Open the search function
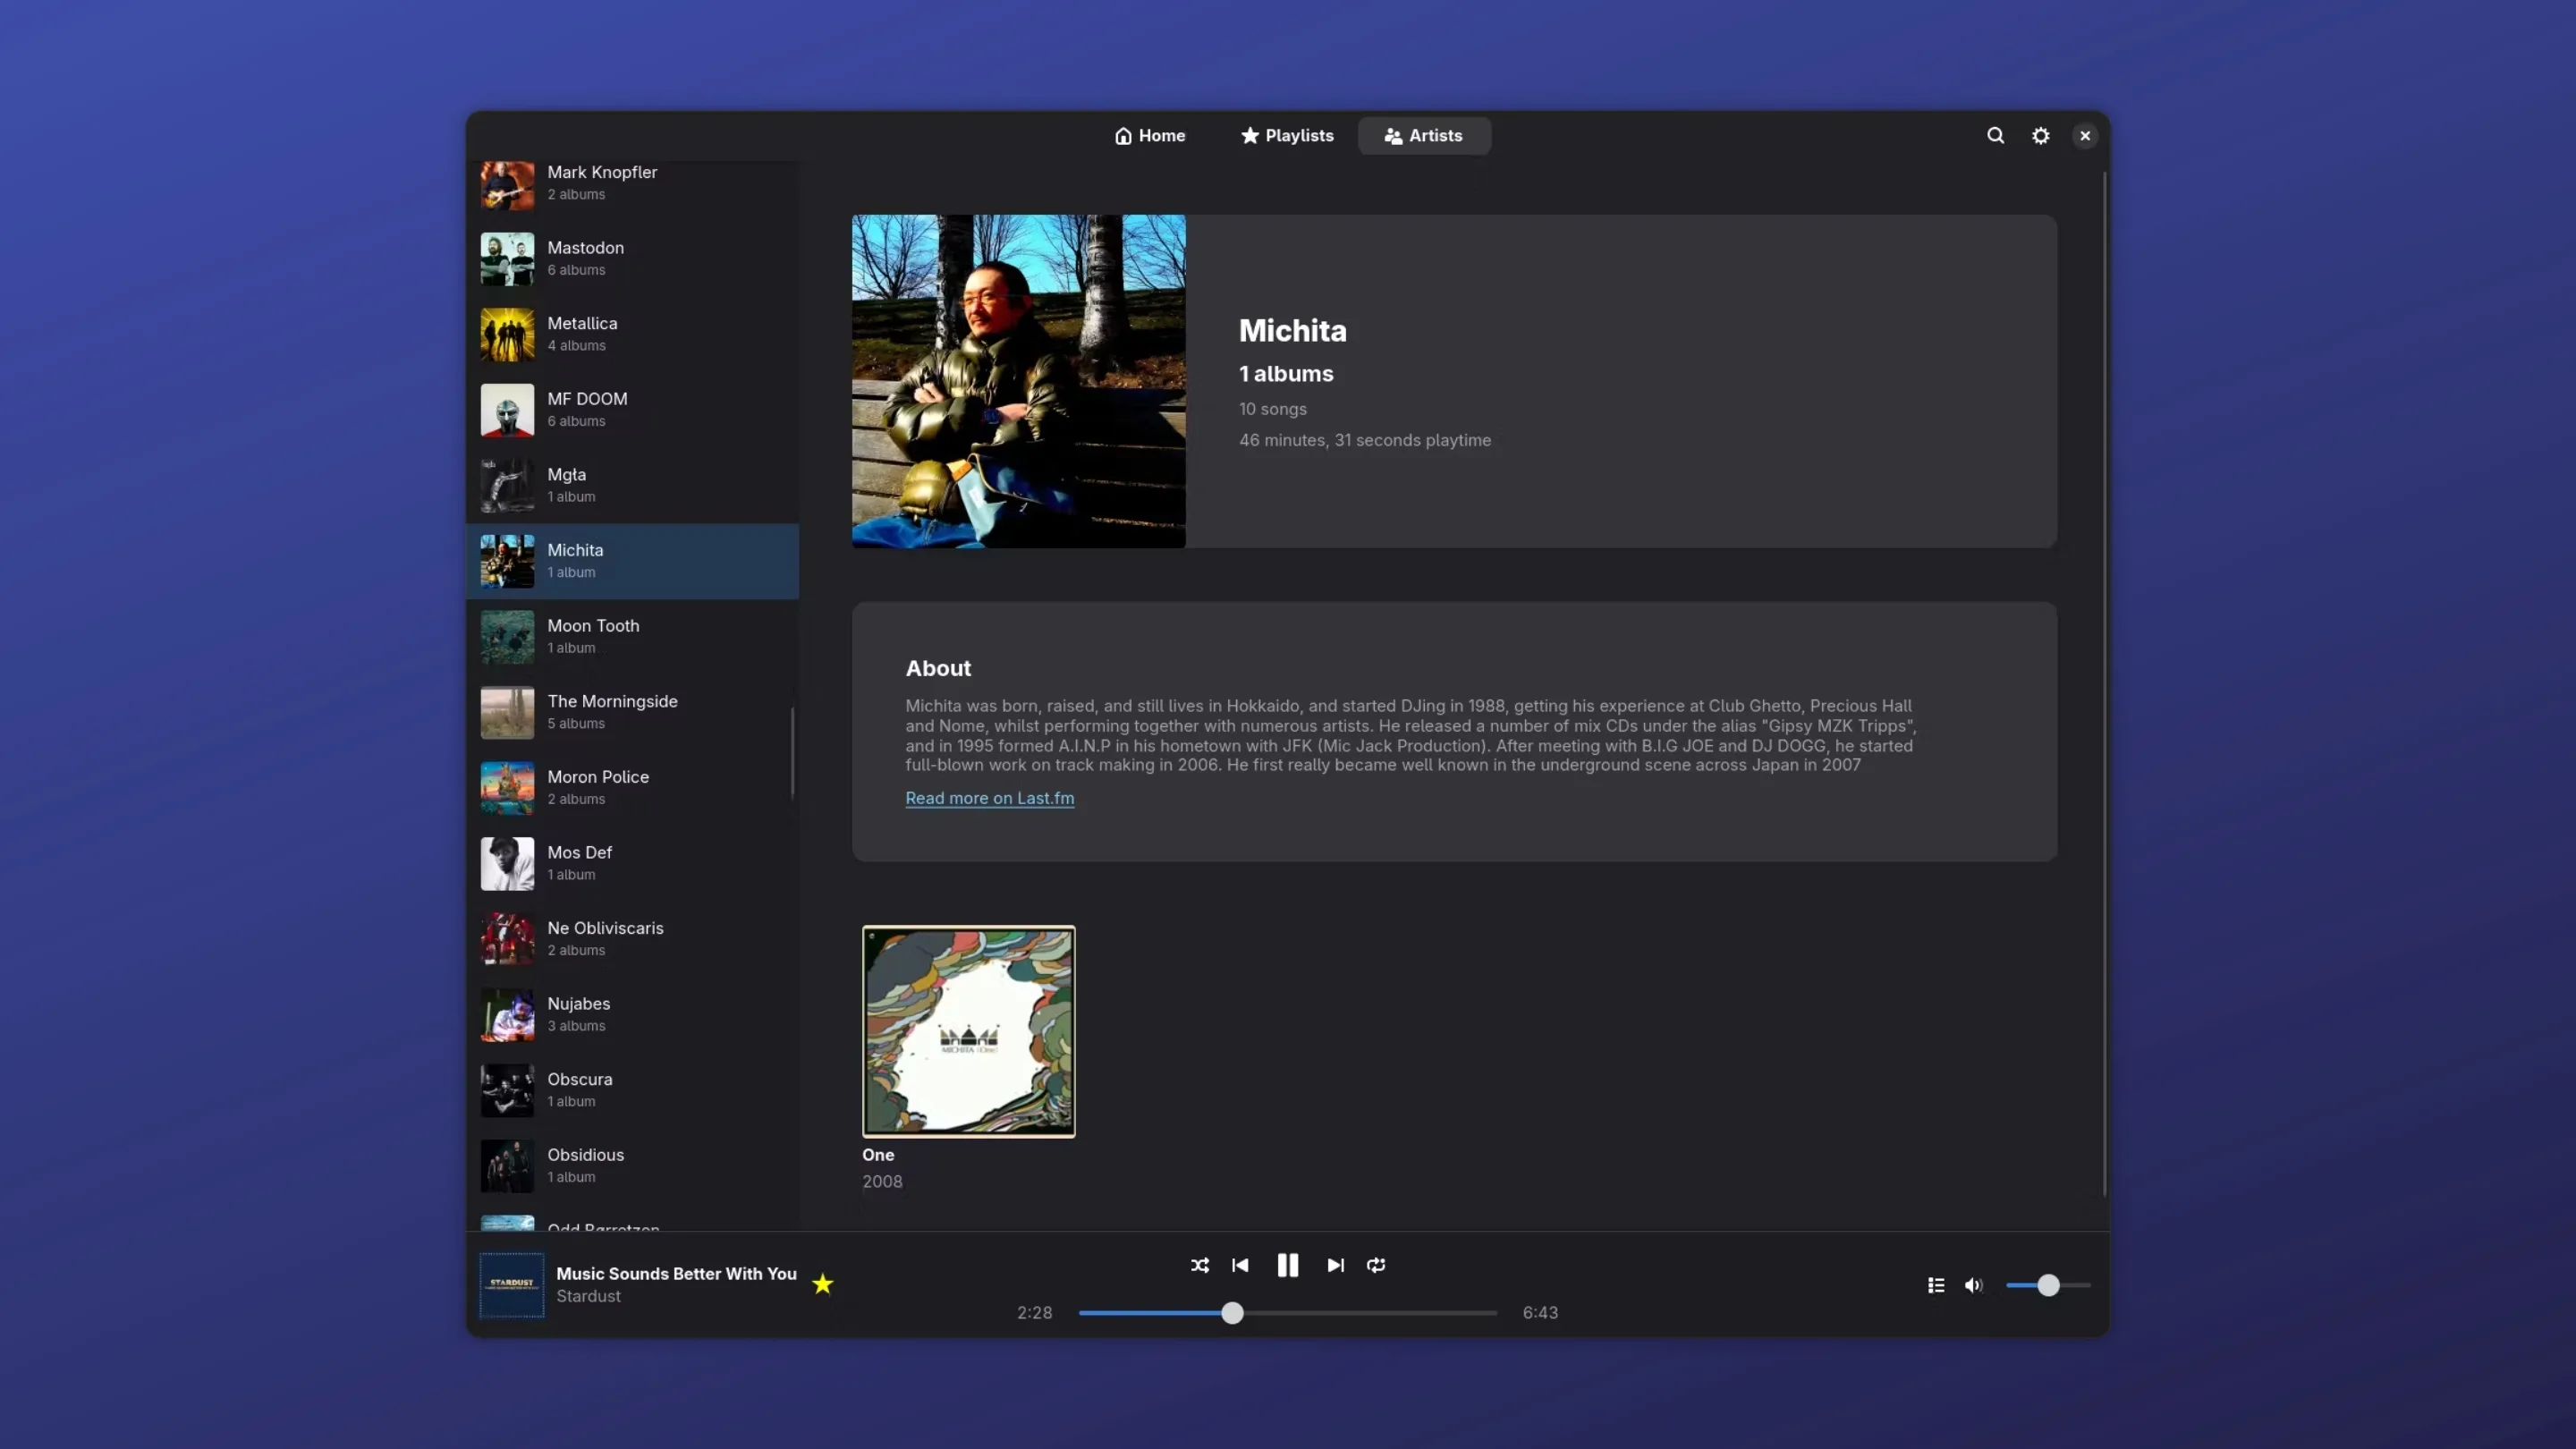The image size is (2576, 1449). 1996,135
